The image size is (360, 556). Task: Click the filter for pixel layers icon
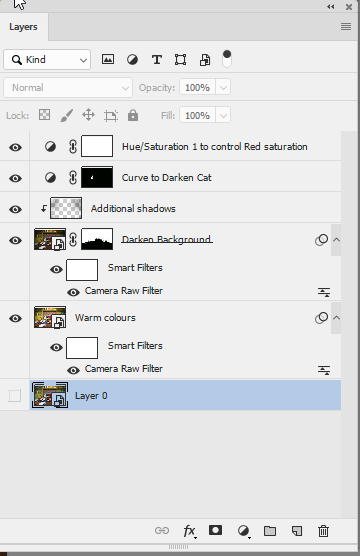point(108,59)
